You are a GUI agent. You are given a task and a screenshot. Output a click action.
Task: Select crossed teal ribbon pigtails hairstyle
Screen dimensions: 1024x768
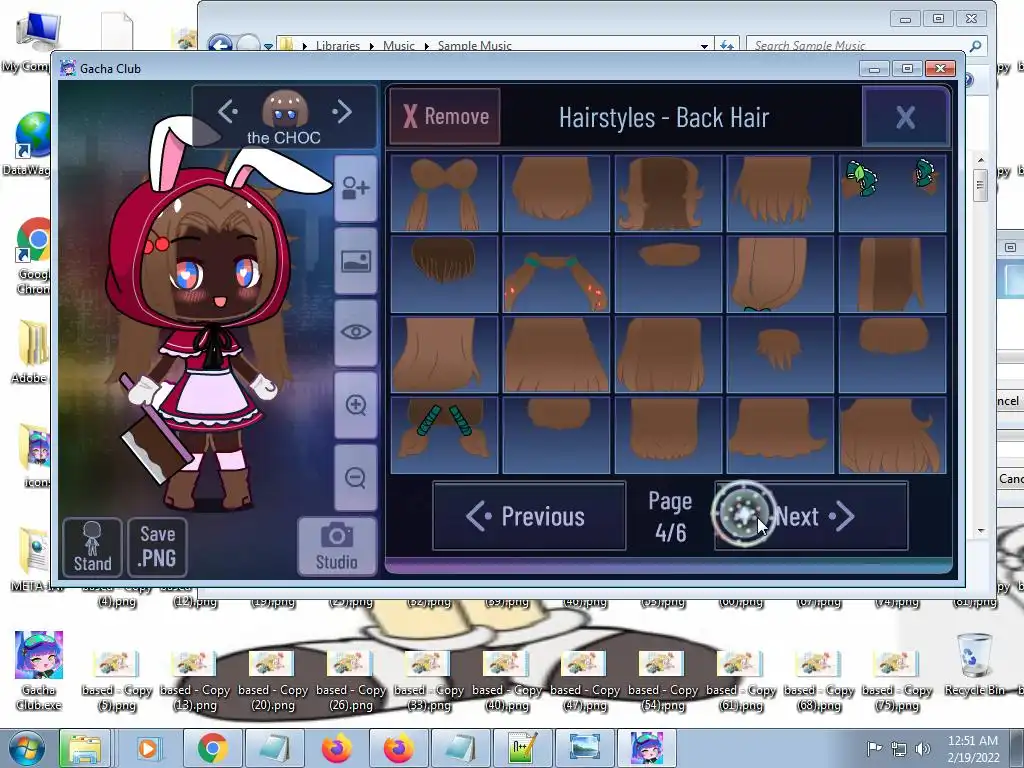(444, 435)
